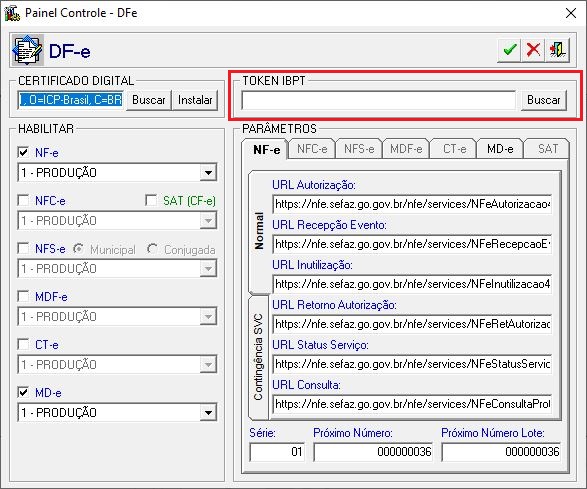Screen dimensions: 587x489
Task: Exit panel using the door icon
Action: tap(557, 50)
